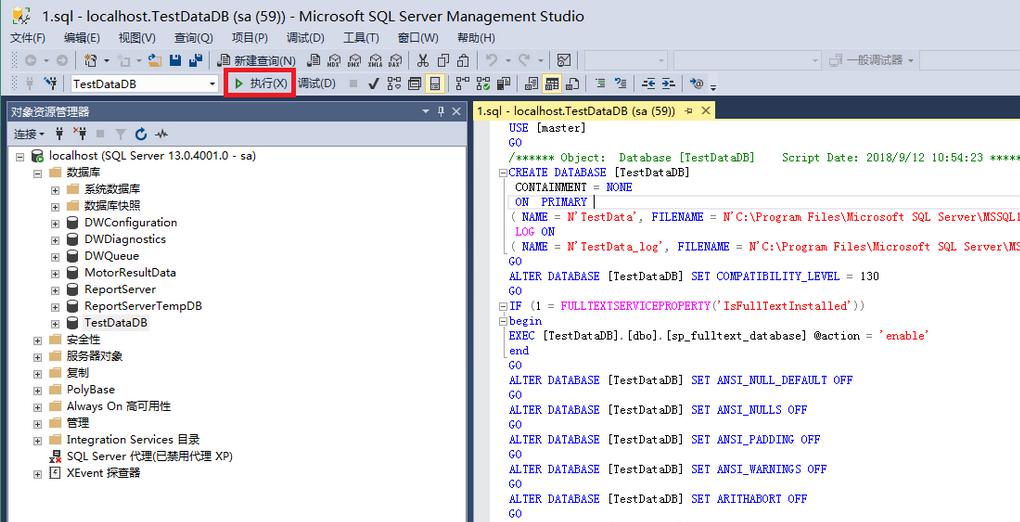Click the Change Connection icon
The height and width of the screenshot is (522, 1020).
click(50, 83)
